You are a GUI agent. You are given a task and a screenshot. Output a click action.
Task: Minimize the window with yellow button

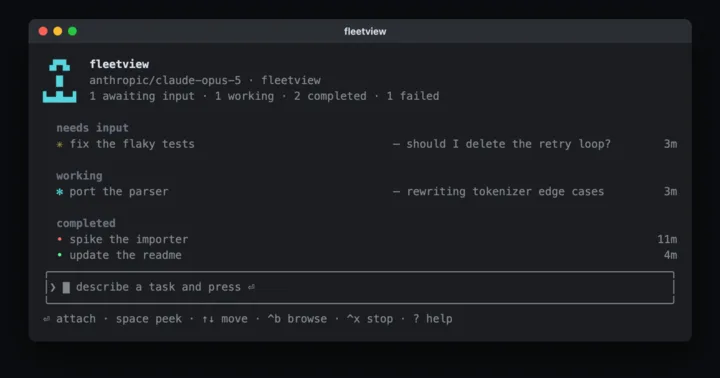coord(58,31)
